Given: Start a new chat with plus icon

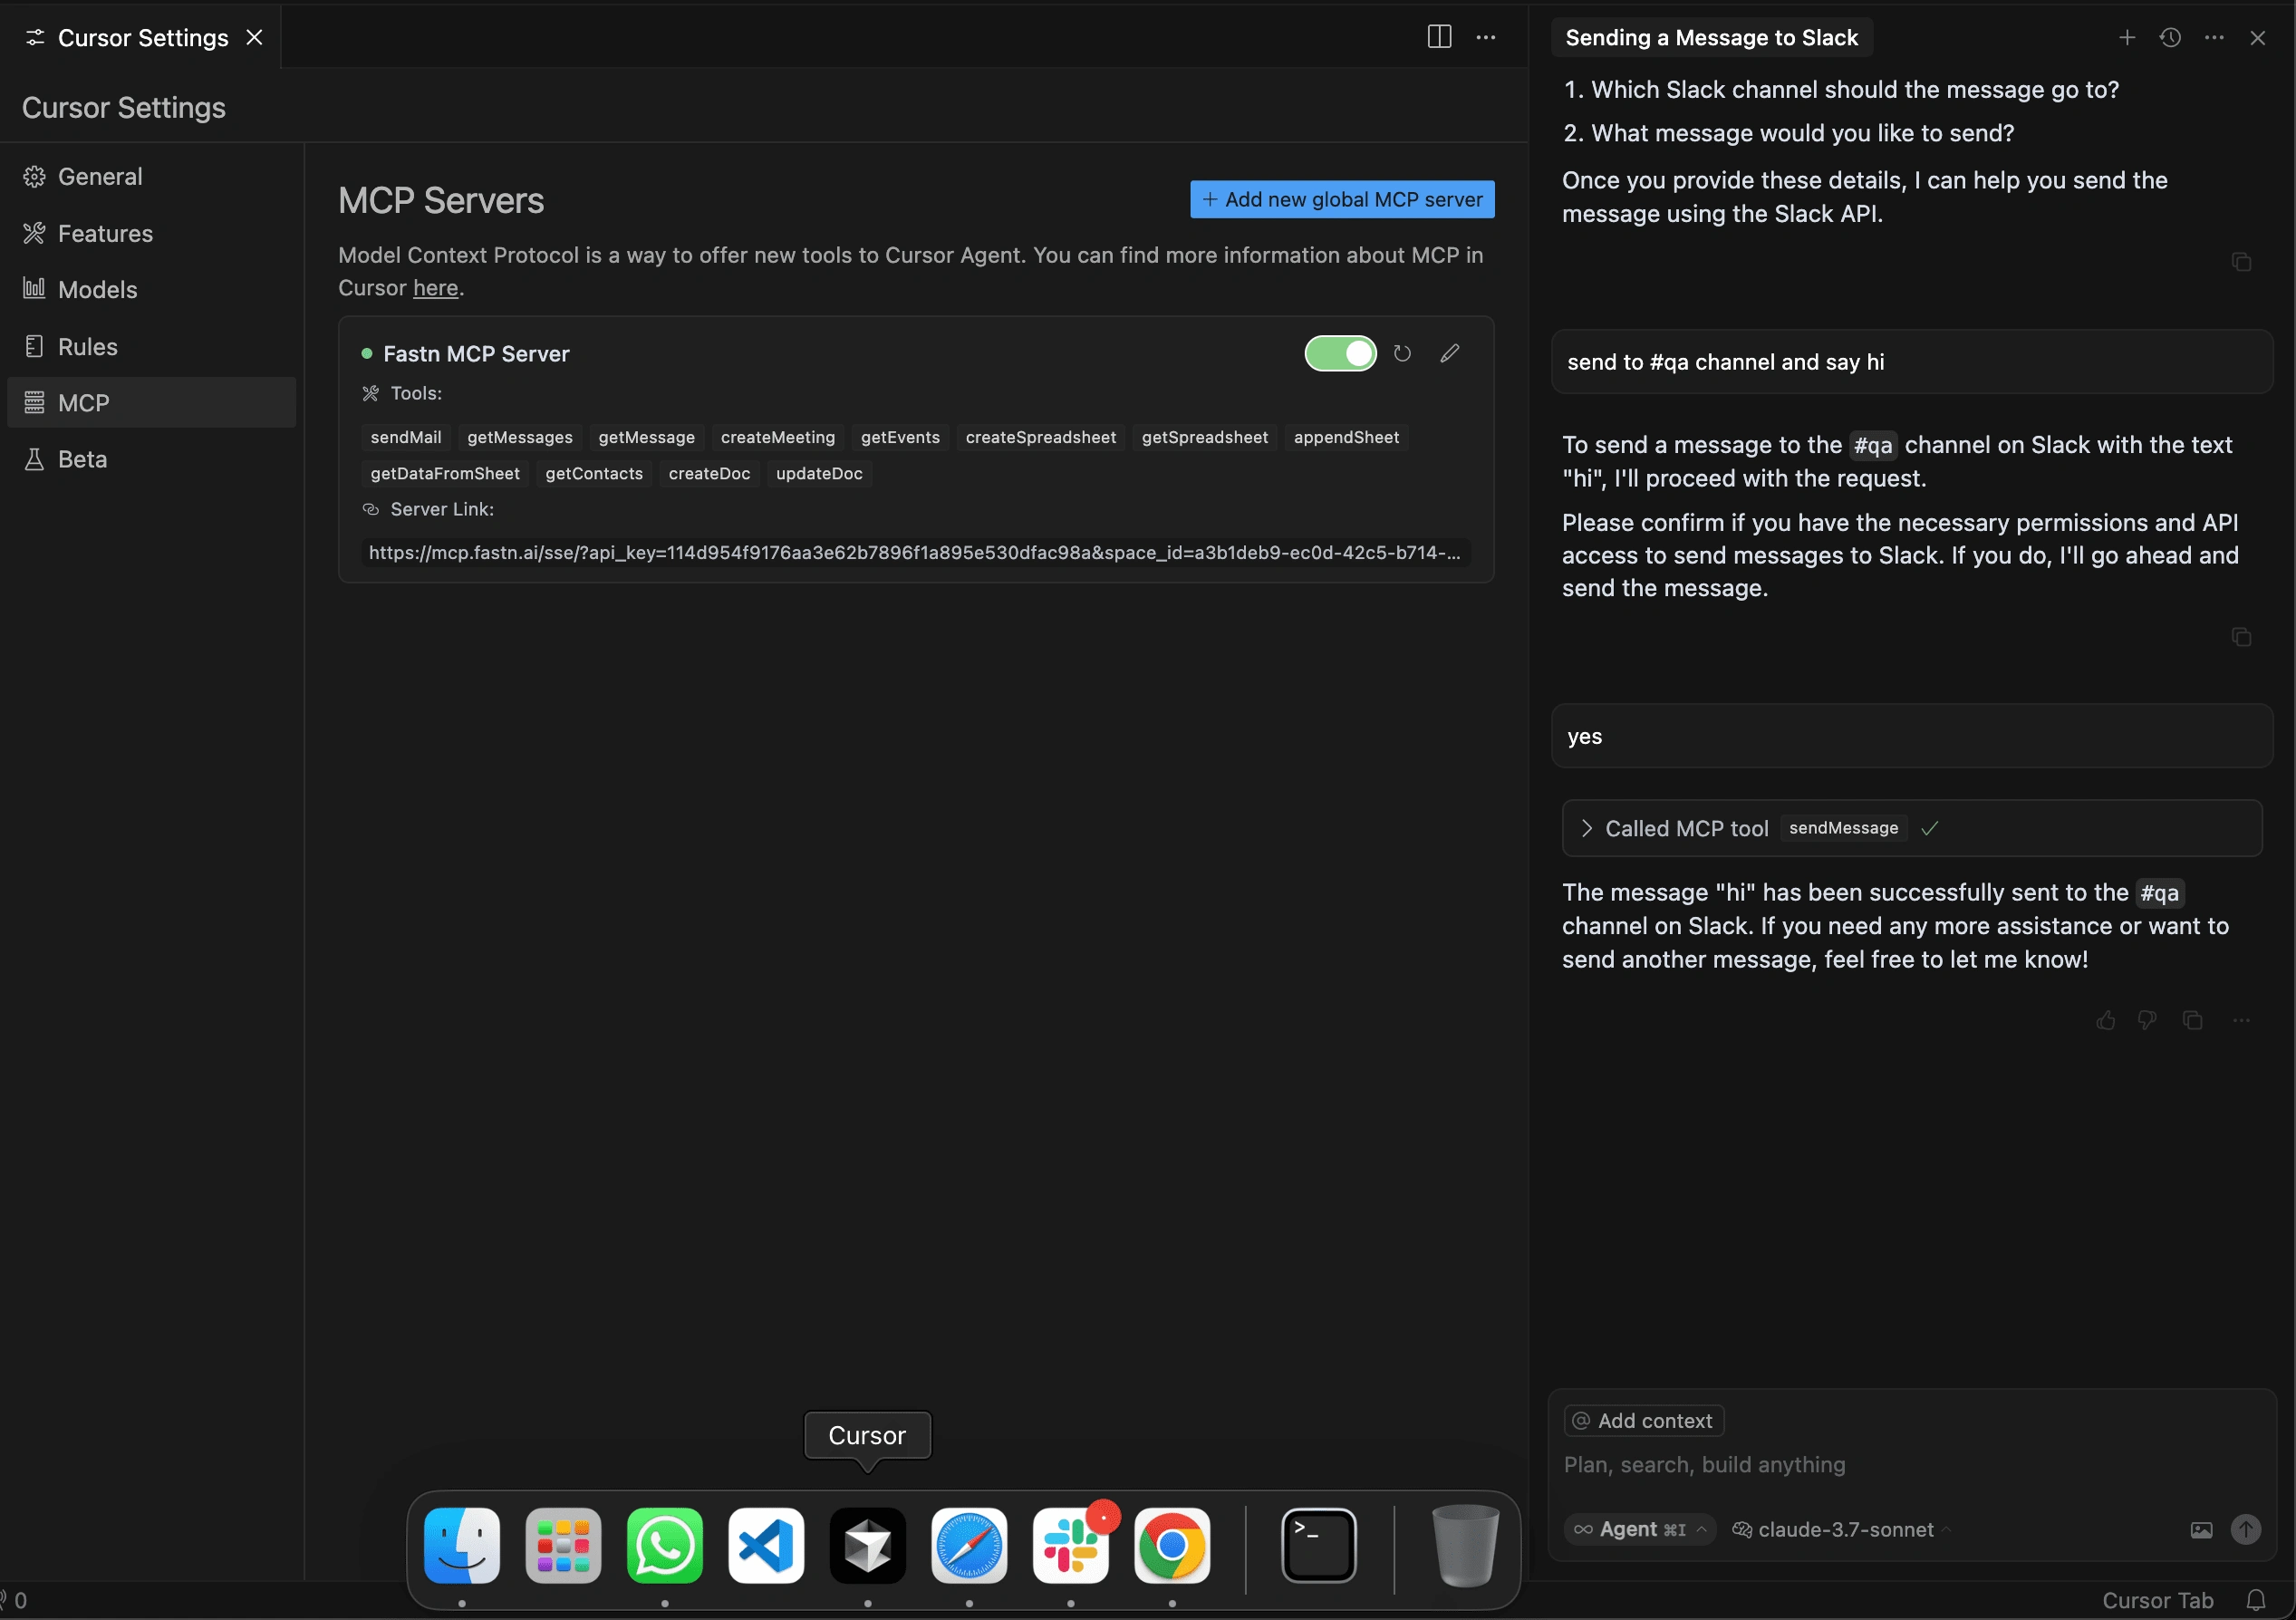Looking at the screenshot, I should coord(2127,37).
